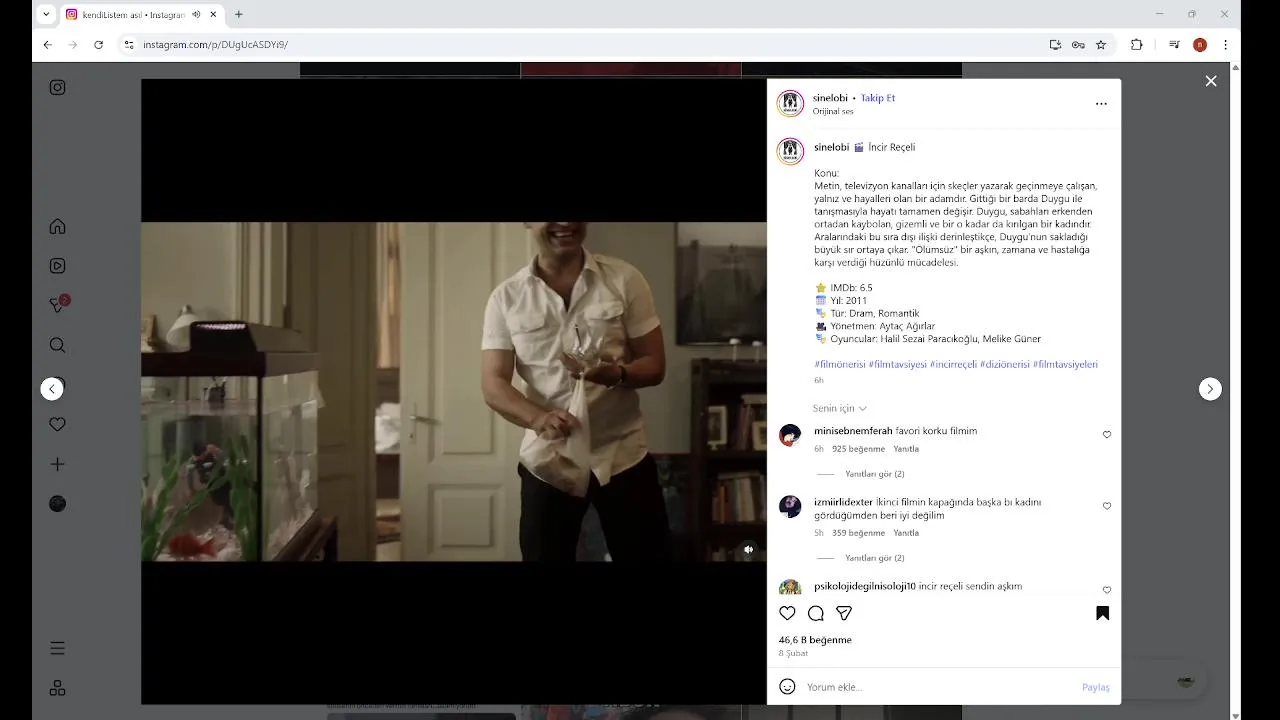1280x720 pixels.
Task: Go to next post arrow
Action: coord(1210,389)
